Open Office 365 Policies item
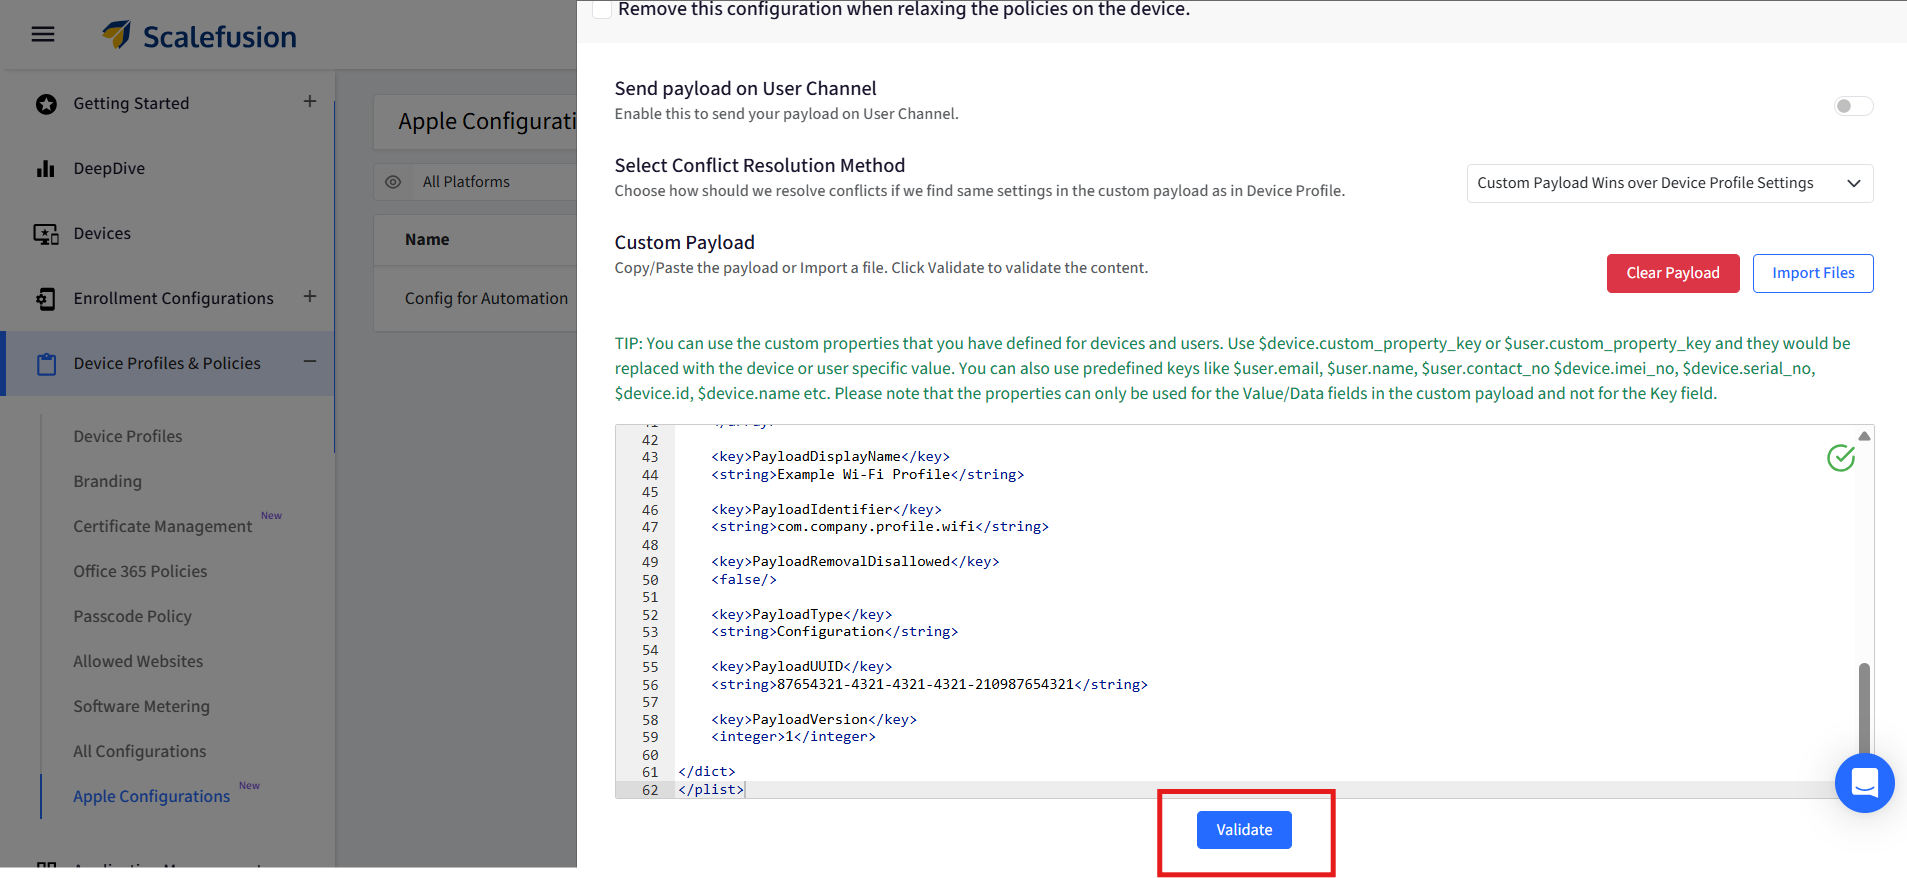Screen dimensions: 1907x878 click(x=140, y=572)
